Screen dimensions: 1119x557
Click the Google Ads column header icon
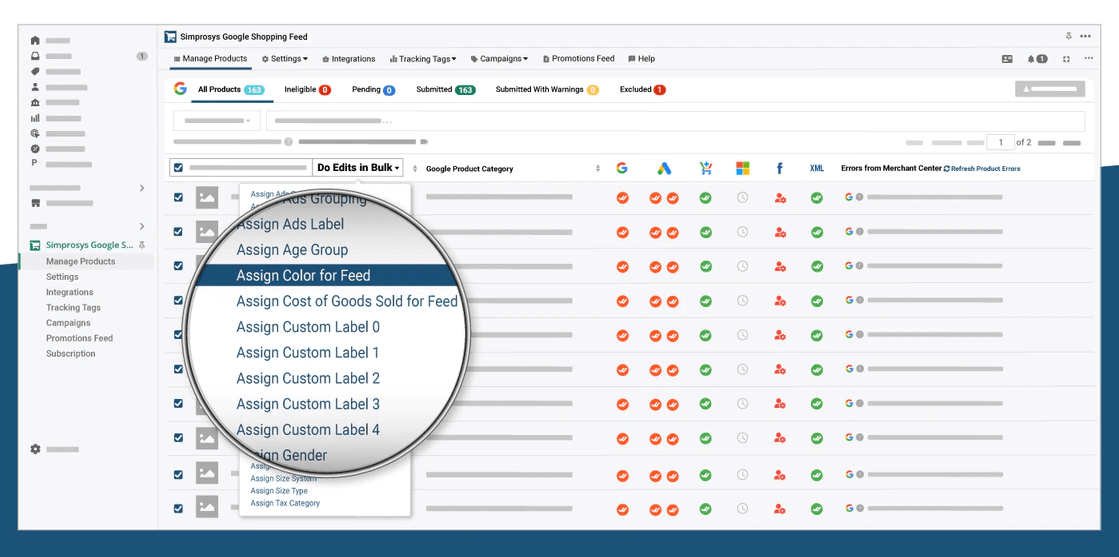[x=664, y=169]
